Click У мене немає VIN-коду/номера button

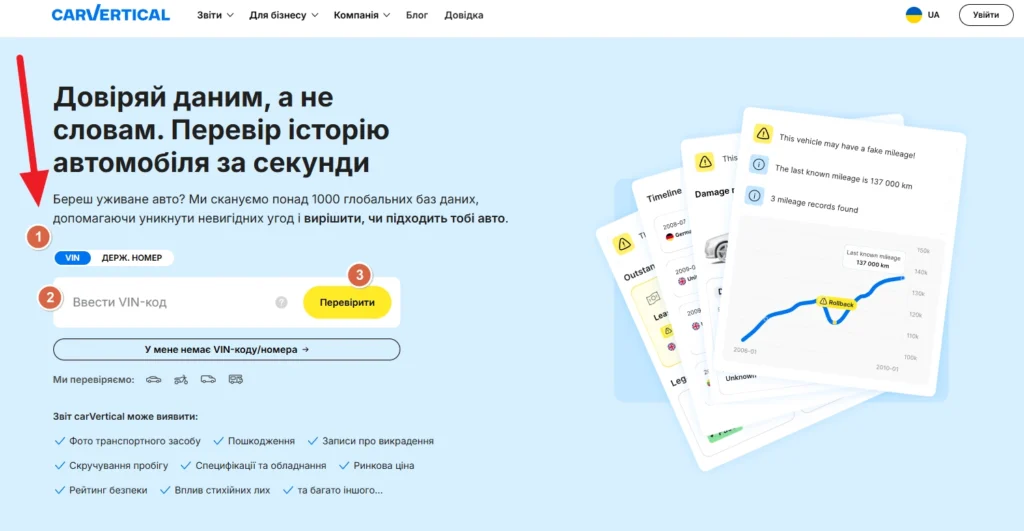pos(227,349)
